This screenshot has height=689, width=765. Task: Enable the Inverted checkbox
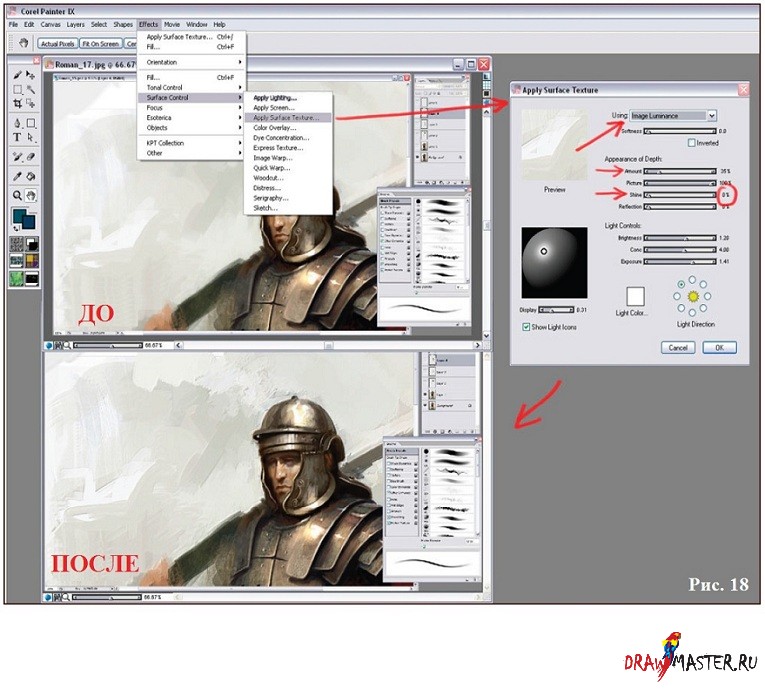[x=691, y=143]
